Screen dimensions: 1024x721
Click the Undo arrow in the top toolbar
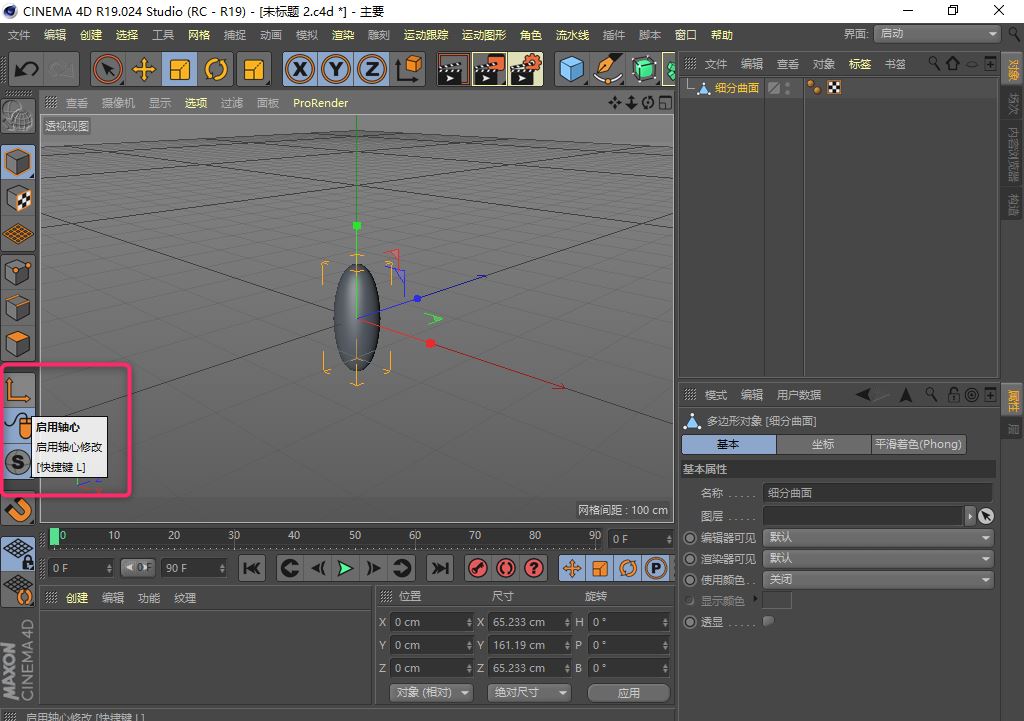click(27, 69)
